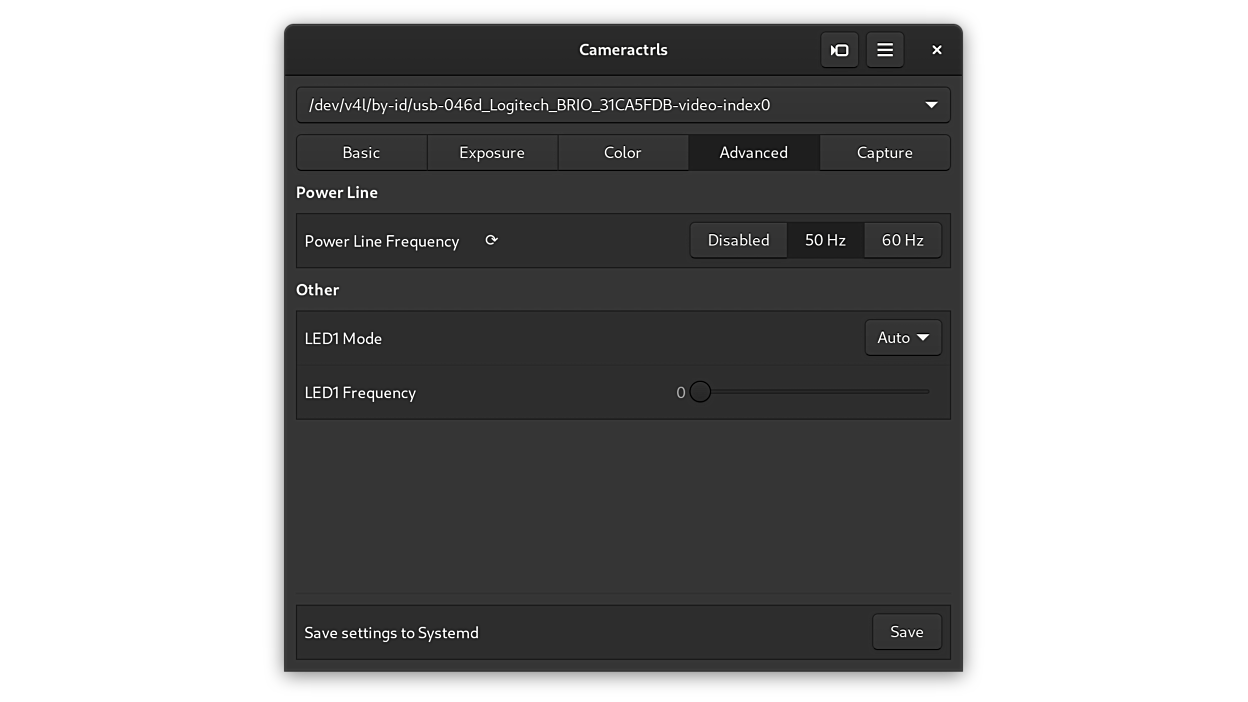Click the Cameractrls title bar text
Viewport: 1248px width, 702px height.
[x=623, y=50]
